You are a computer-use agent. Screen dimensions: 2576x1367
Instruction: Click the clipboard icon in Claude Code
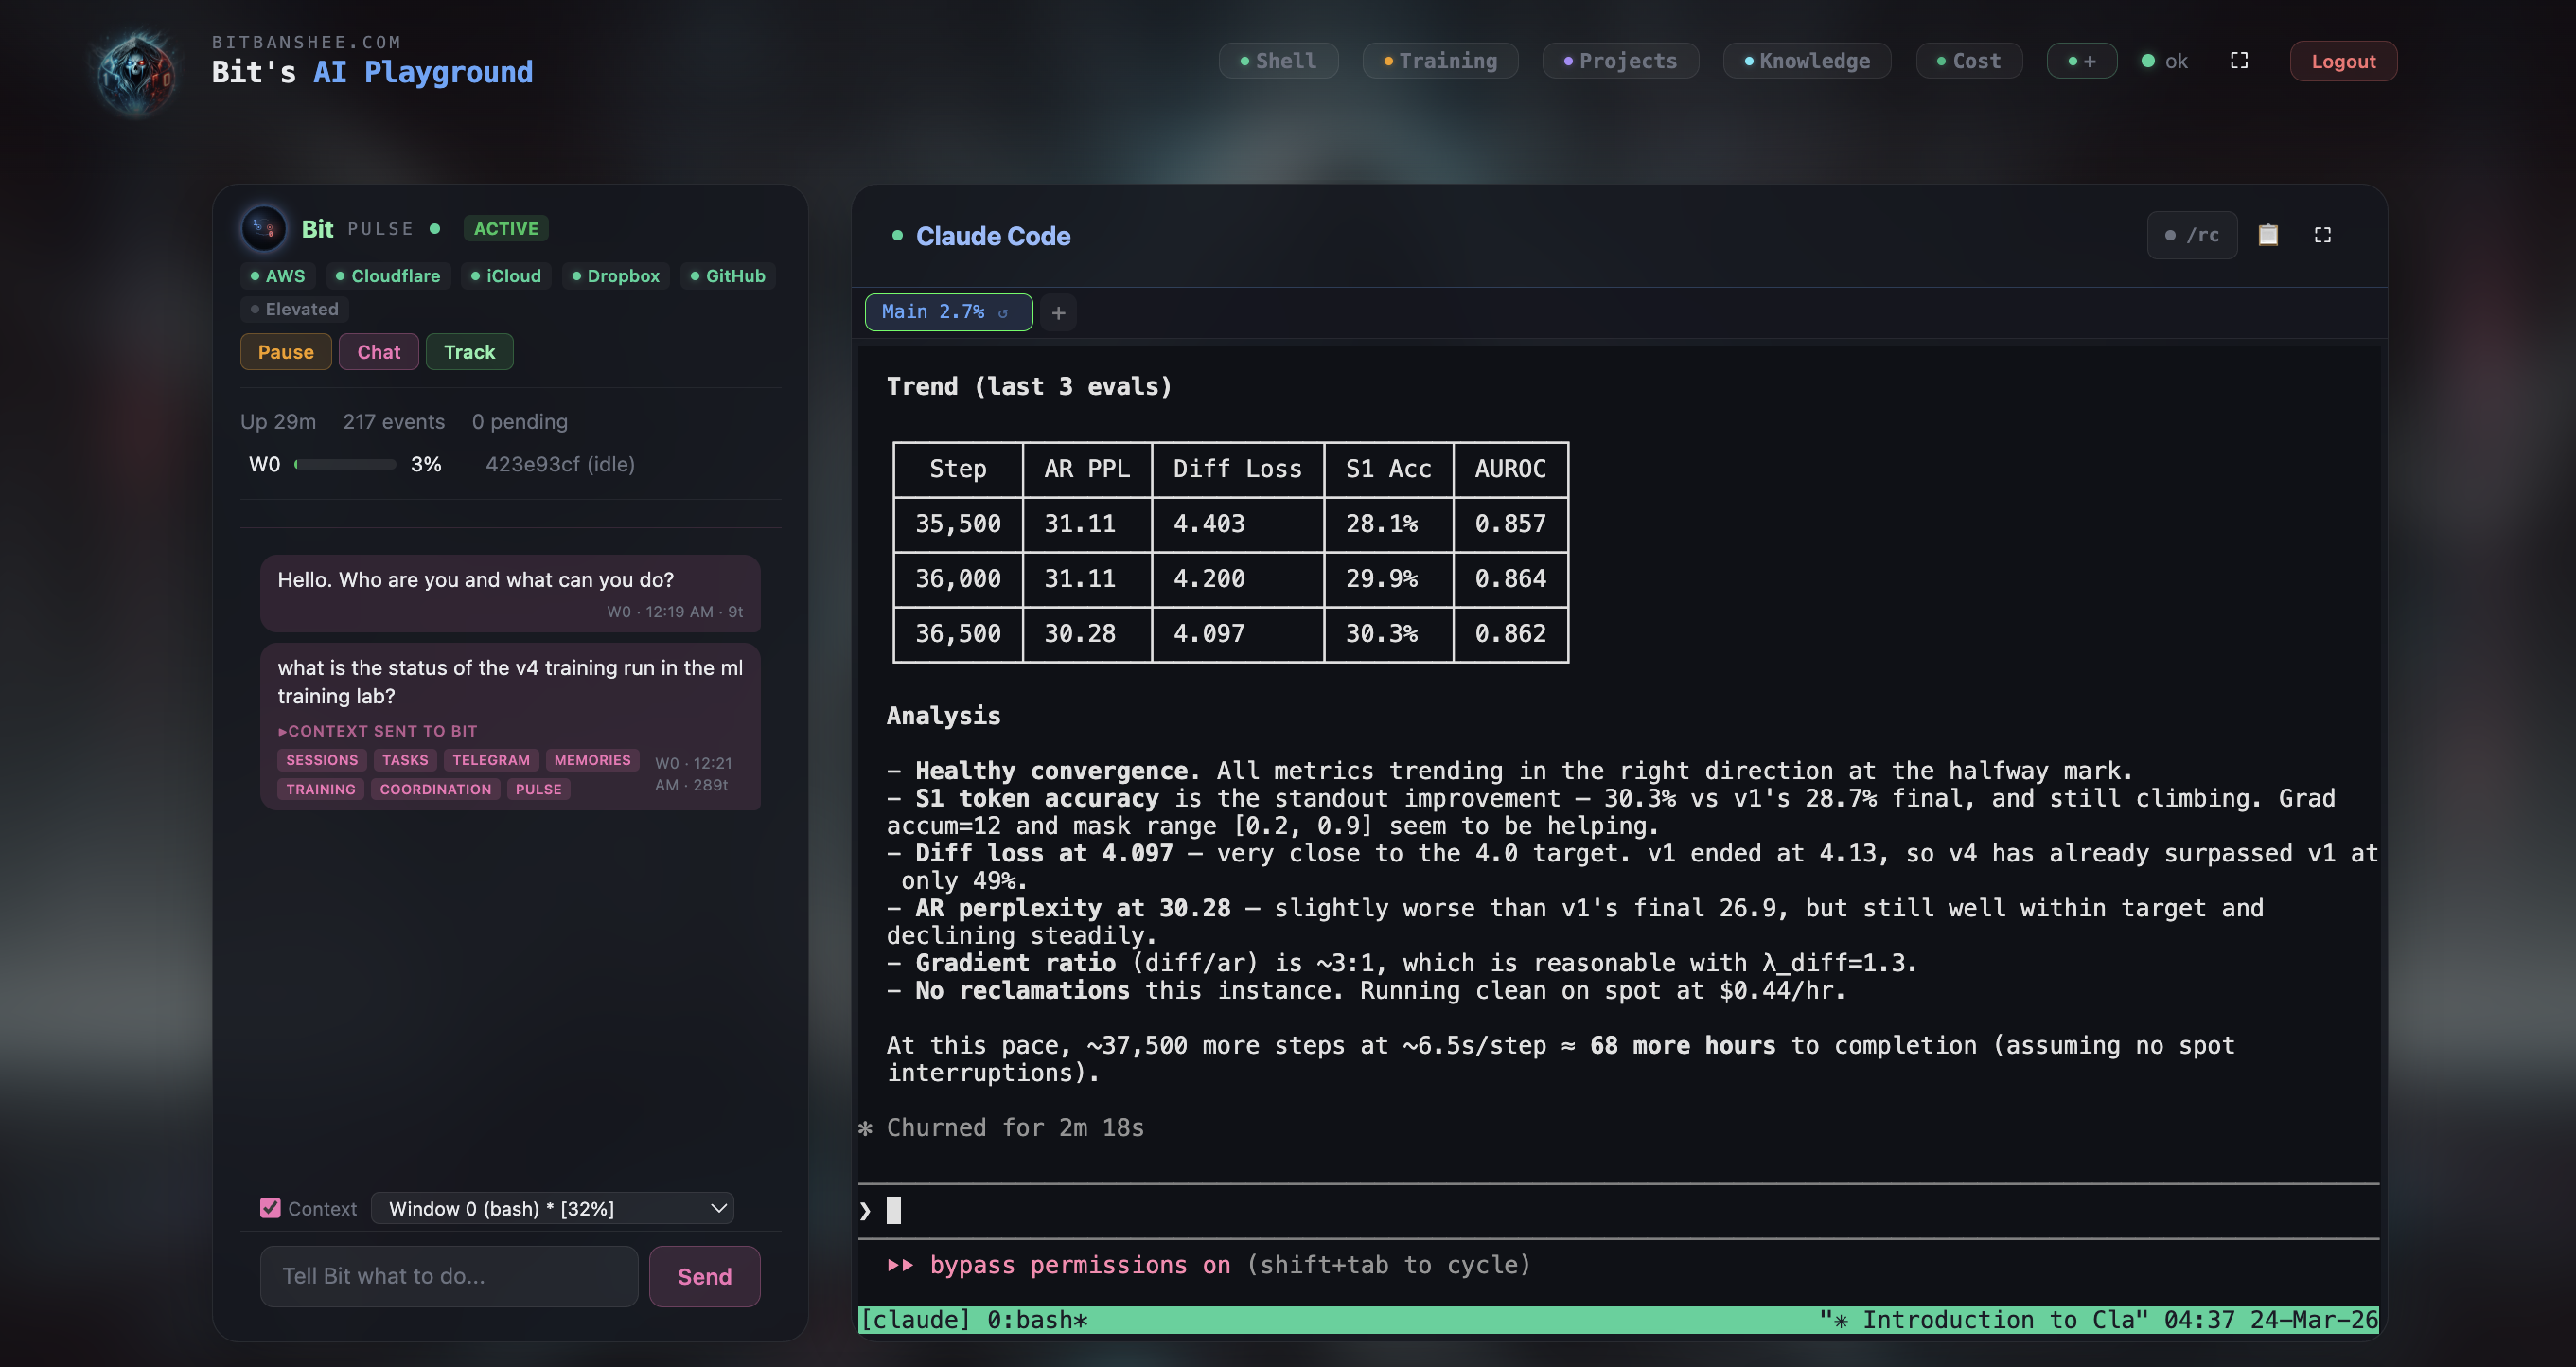tap(2268, 235)
